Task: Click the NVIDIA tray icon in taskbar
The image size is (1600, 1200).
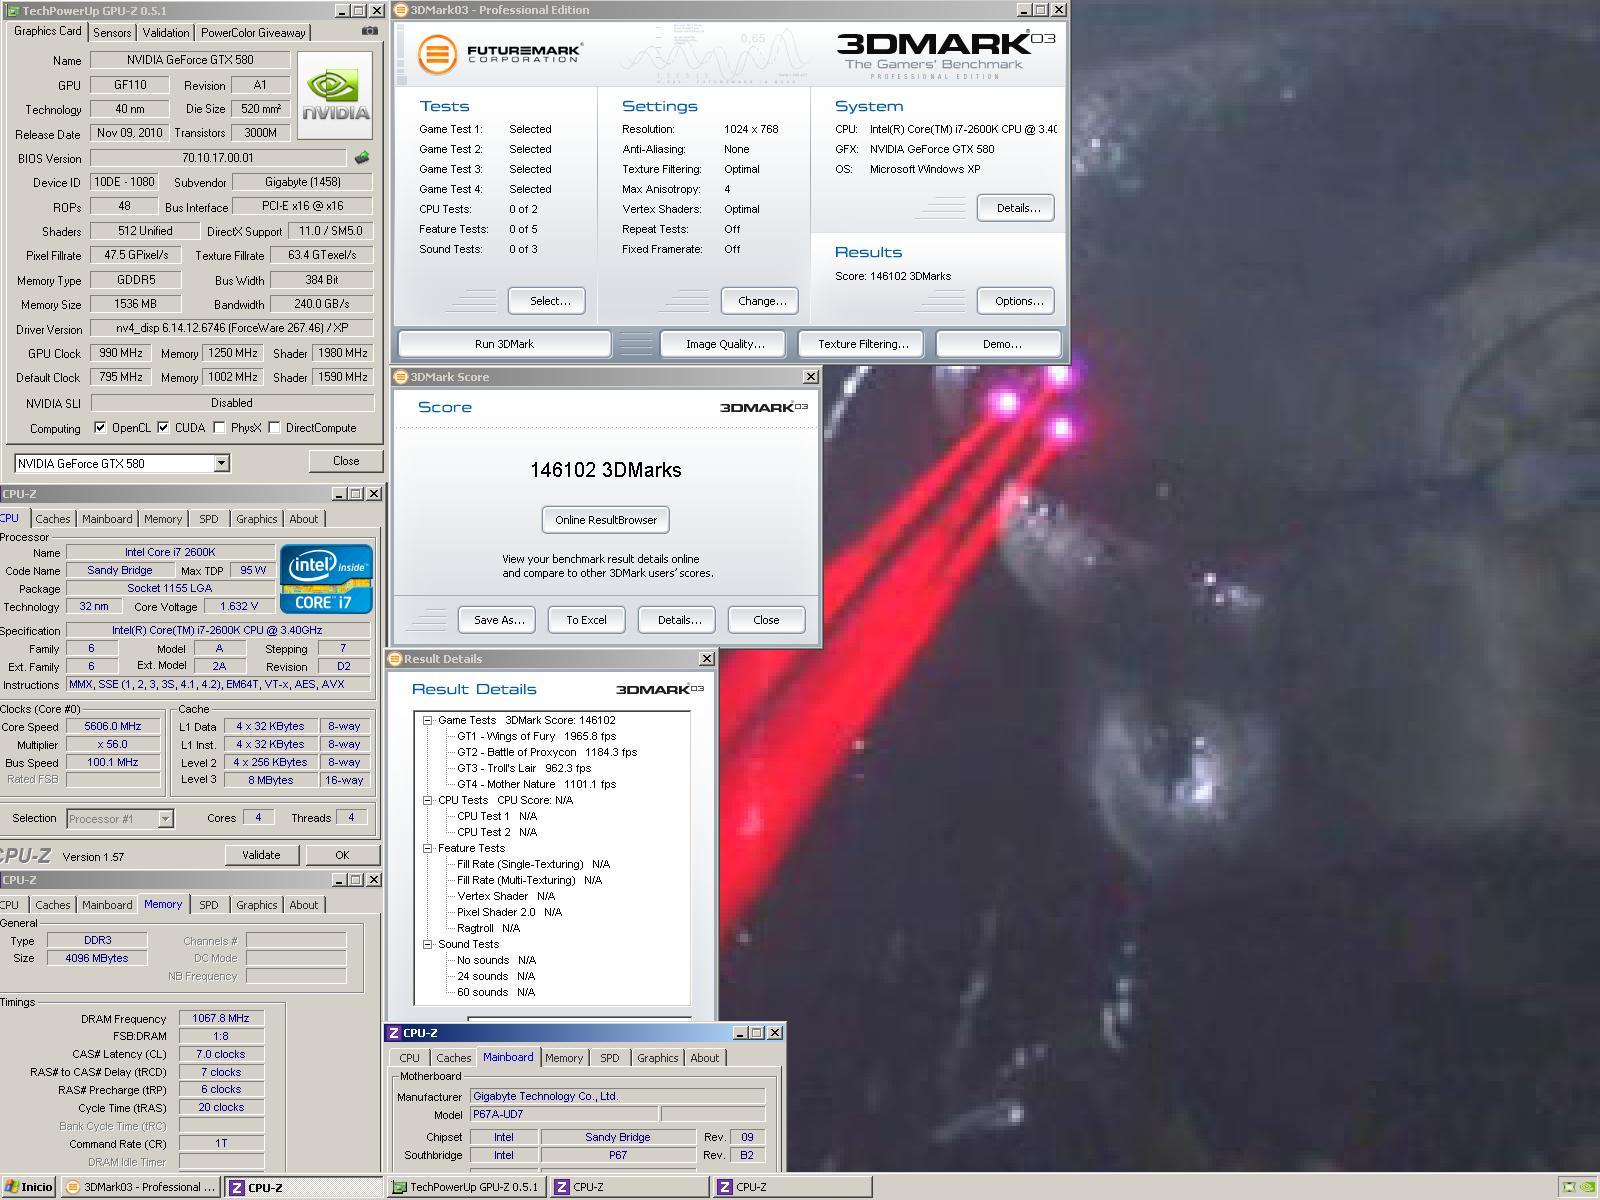Action: (x=1586, y=1187)
